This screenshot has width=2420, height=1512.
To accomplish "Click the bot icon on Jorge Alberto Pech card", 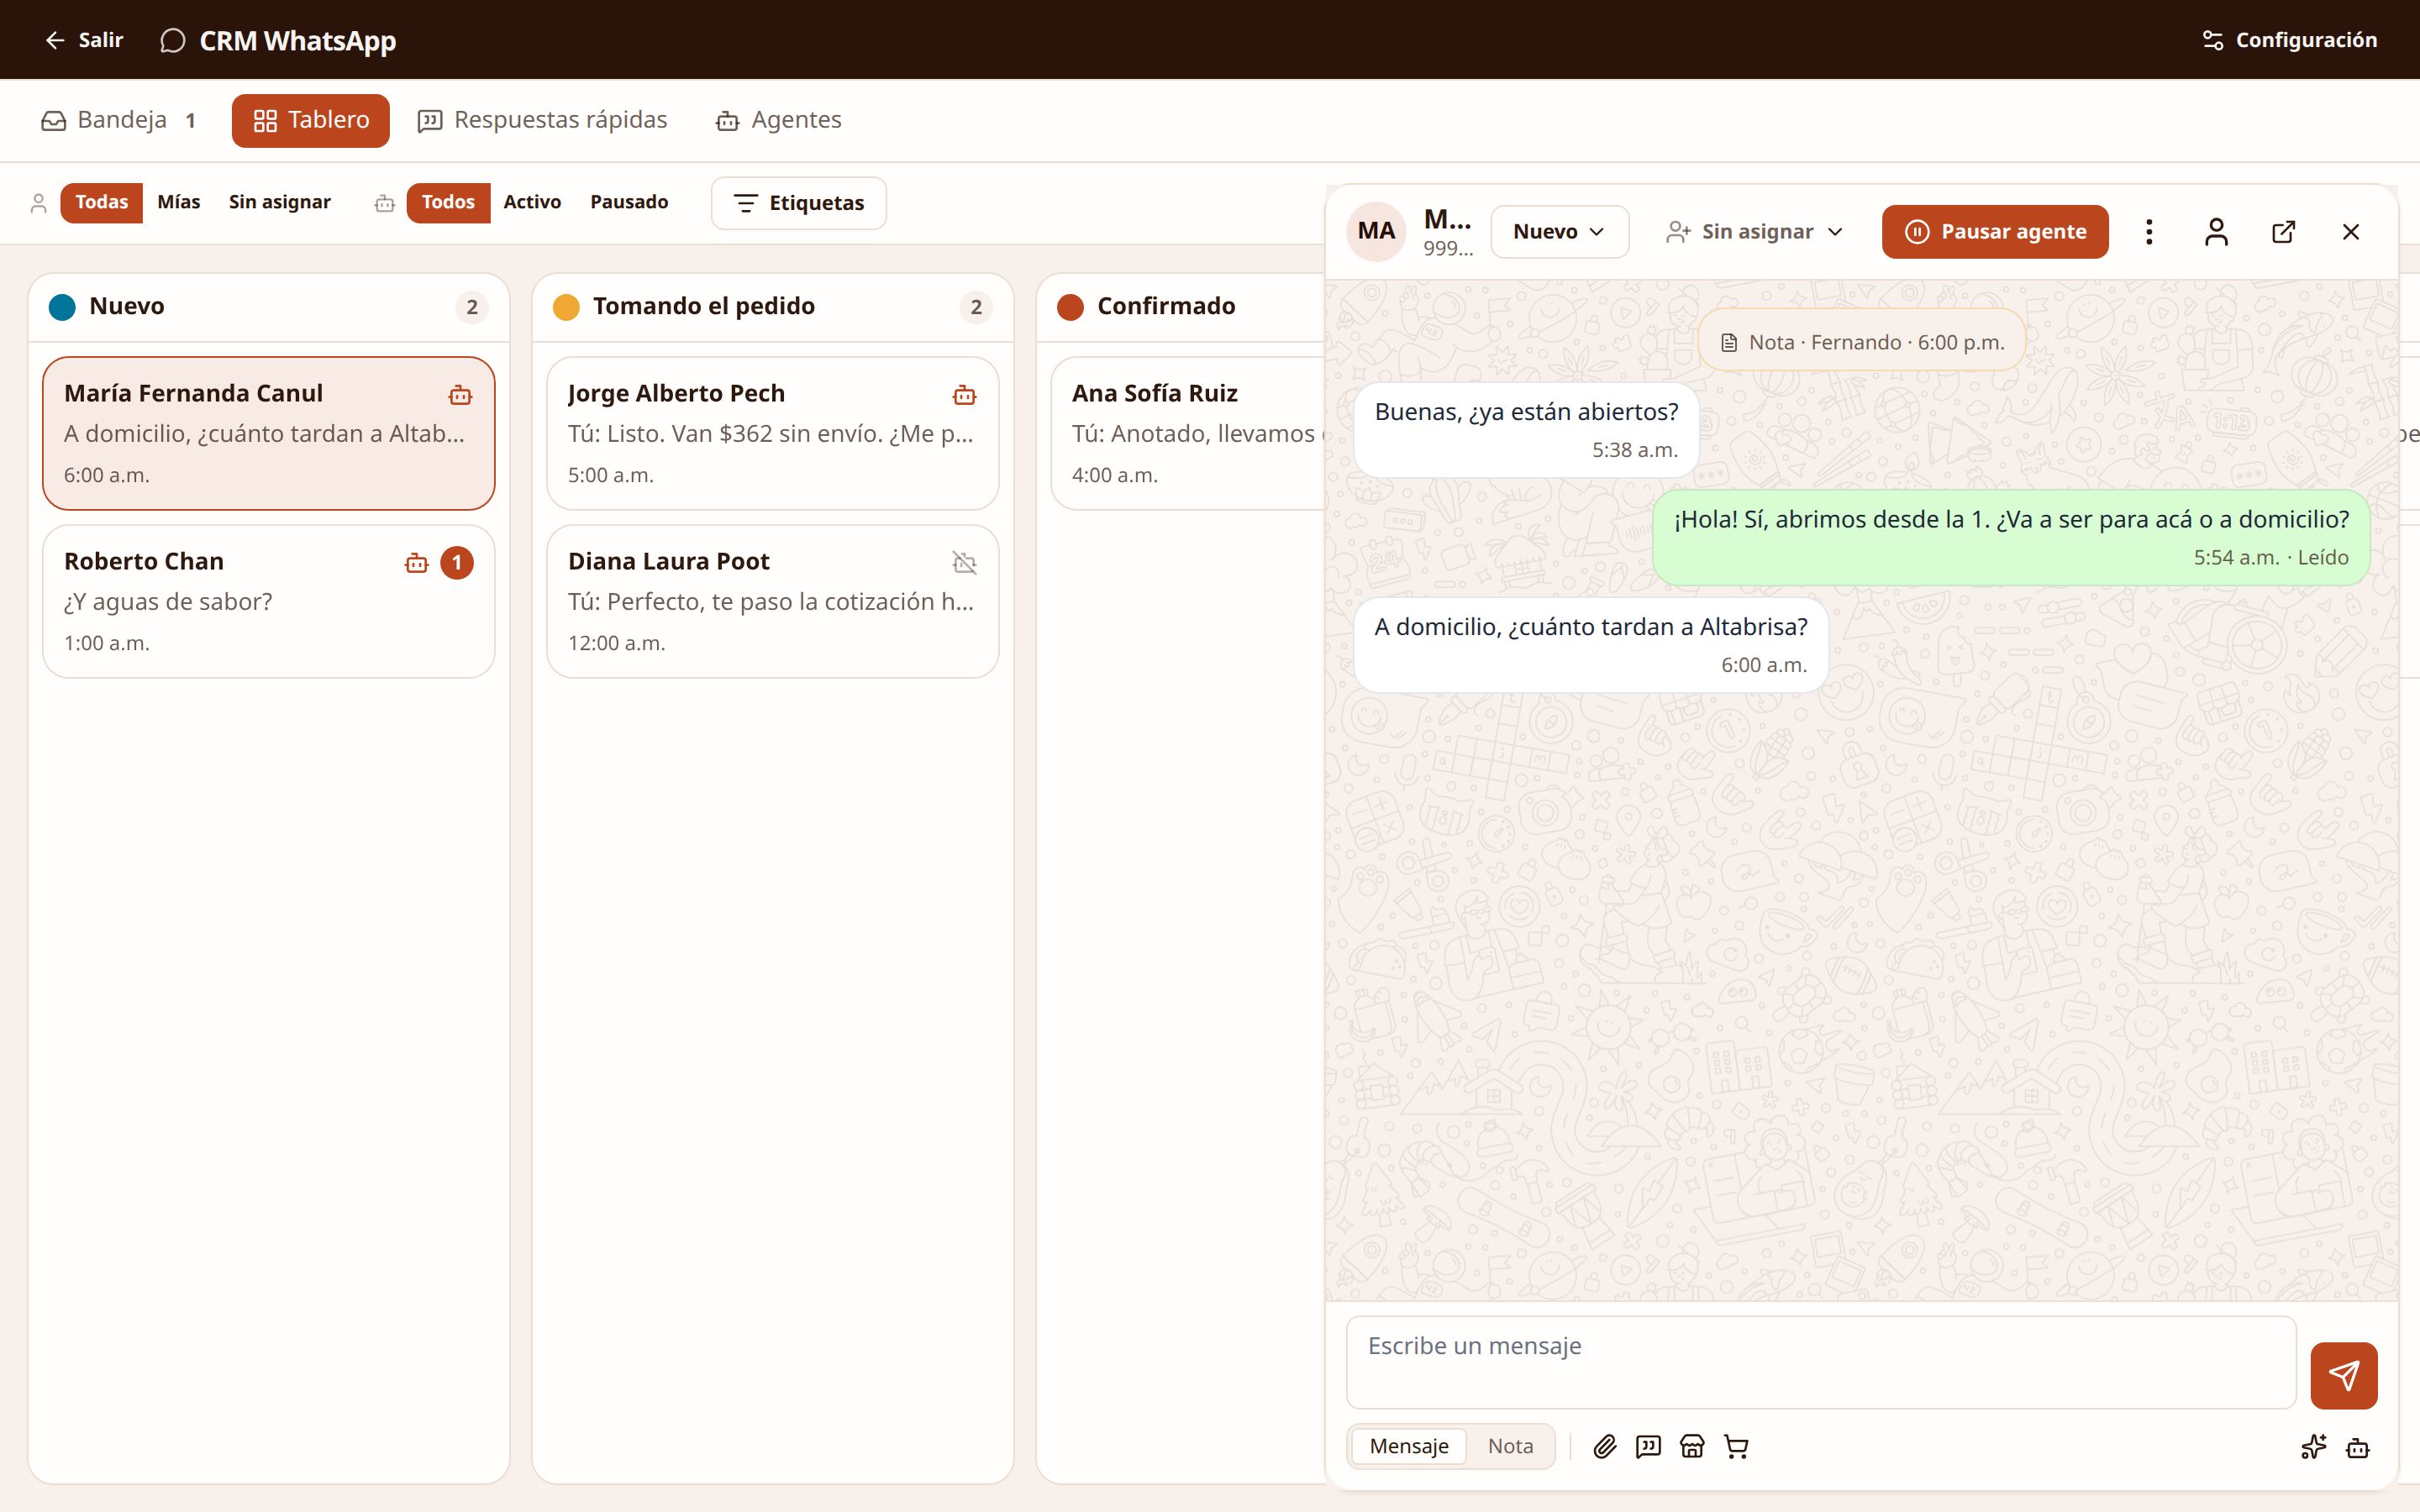I will point(964,394).
